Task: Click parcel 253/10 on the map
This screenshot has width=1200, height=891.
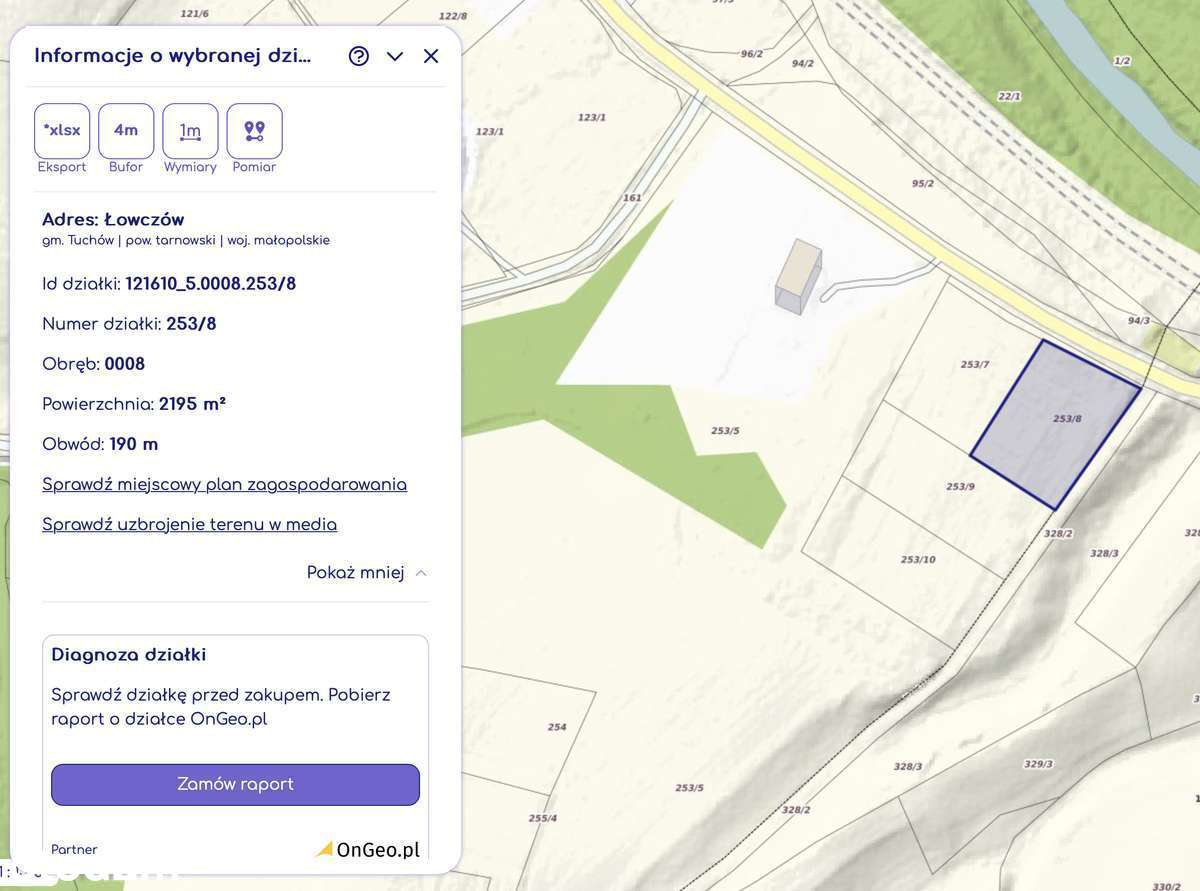Action: 917,560
